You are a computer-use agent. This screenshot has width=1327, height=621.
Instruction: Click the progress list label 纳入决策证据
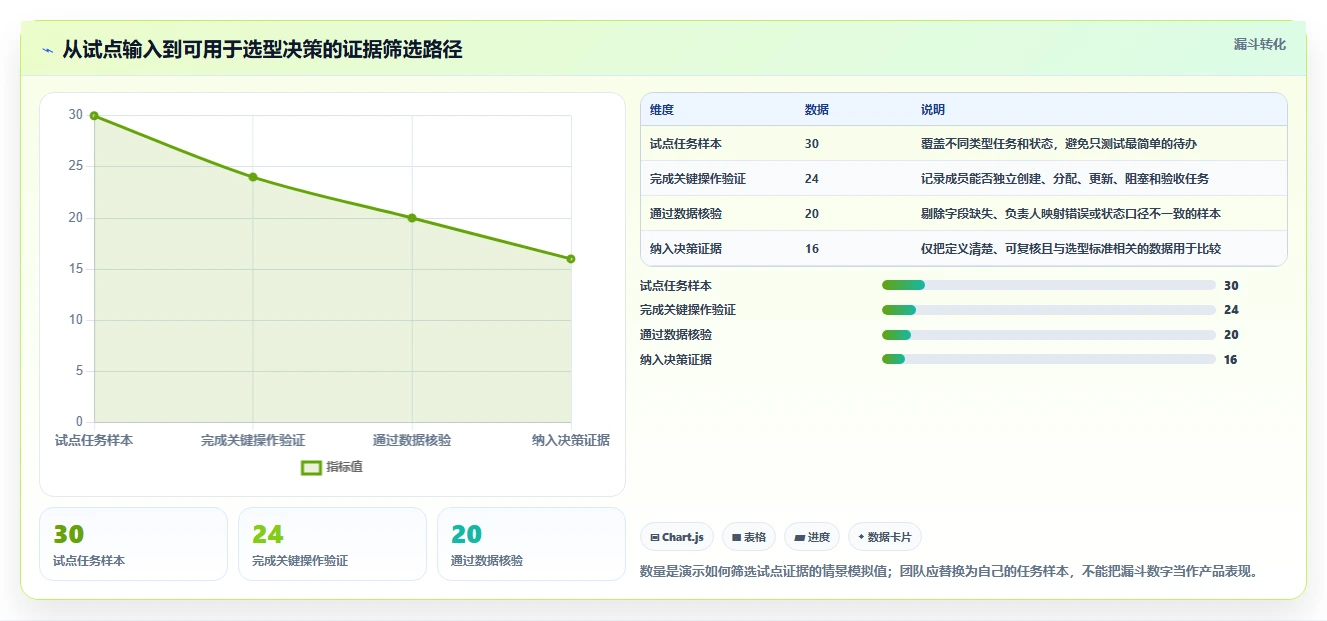pyautogui.click(x=676, y=360)
